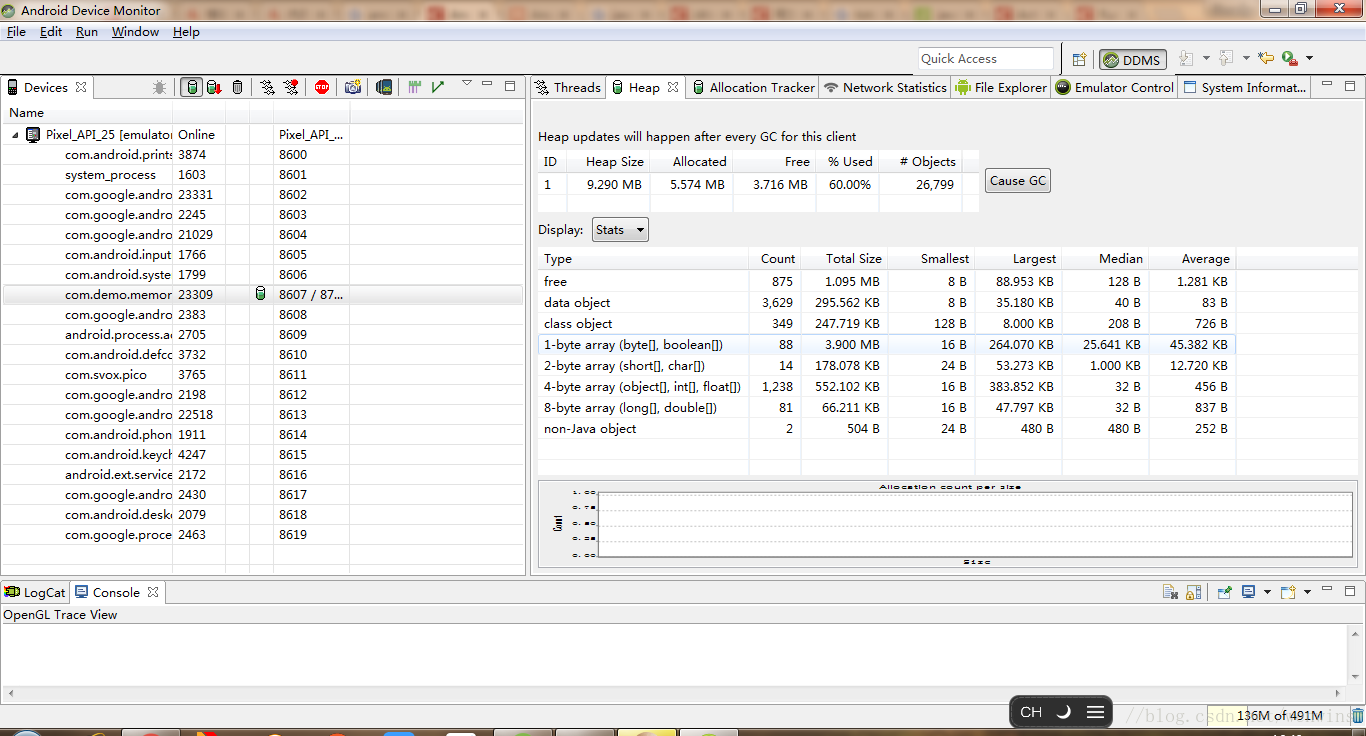
Task: Click the red Stop Process icon
Action: coord(322,87)
